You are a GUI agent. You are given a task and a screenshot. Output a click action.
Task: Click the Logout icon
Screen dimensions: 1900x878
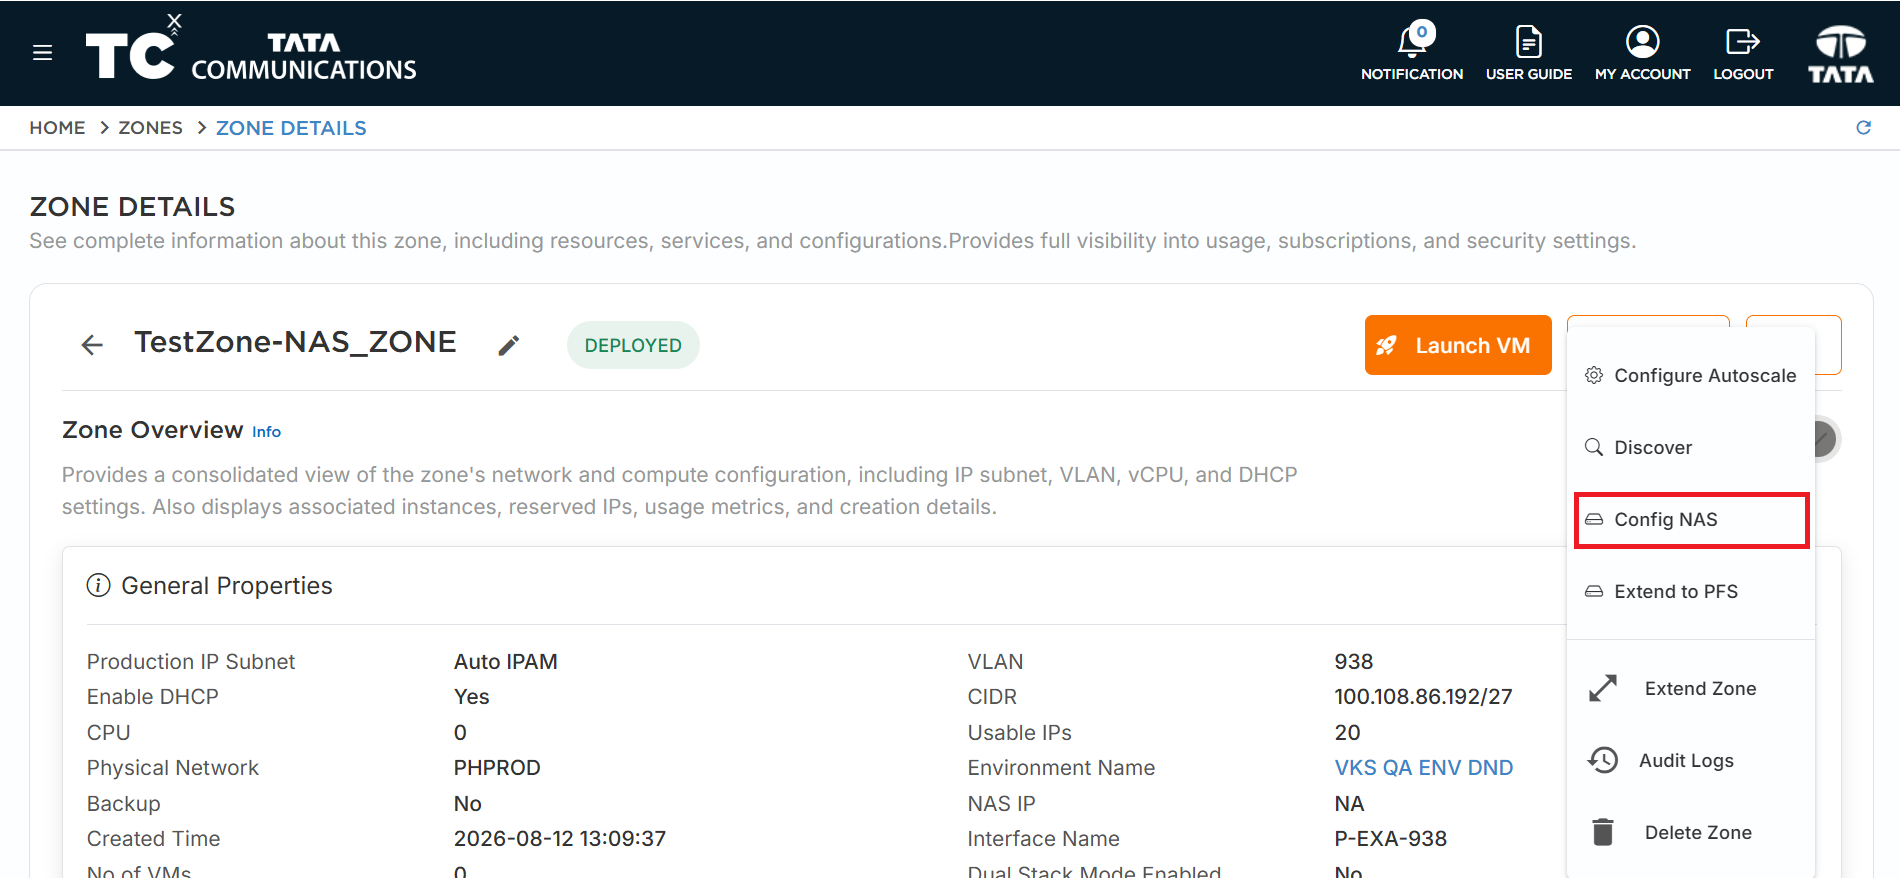pyautogui.click(x=1742, y=42)
